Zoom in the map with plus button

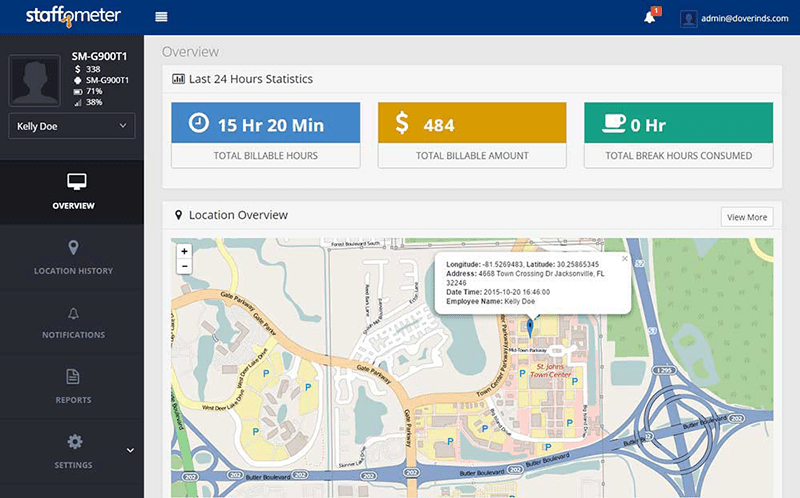[x=184, y=251]
